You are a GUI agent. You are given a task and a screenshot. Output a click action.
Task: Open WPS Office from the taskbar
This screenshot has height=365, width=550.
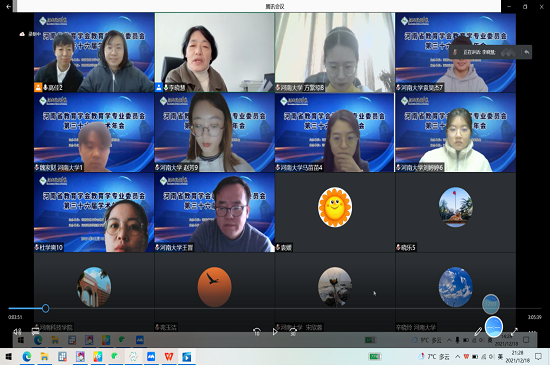click(x=169, y=357)
